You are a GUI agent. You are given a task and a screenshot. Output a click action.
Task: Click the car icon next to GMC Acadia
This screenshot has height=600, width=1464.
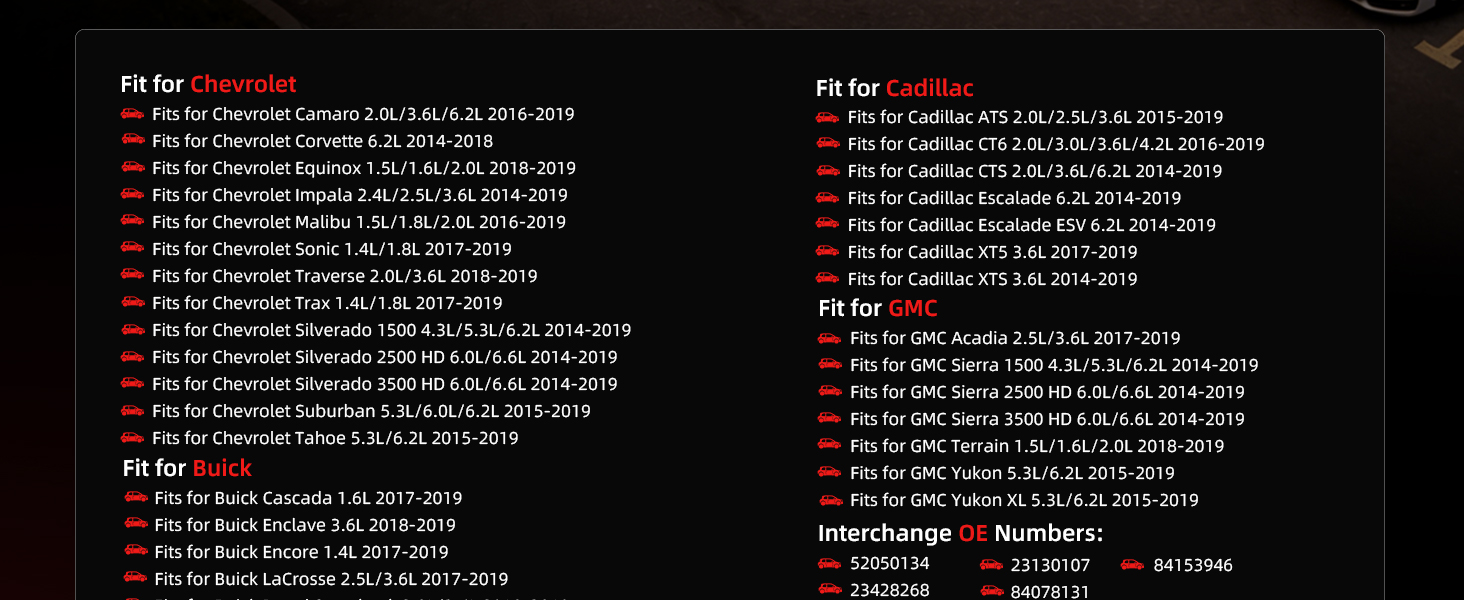coord(829,338)
